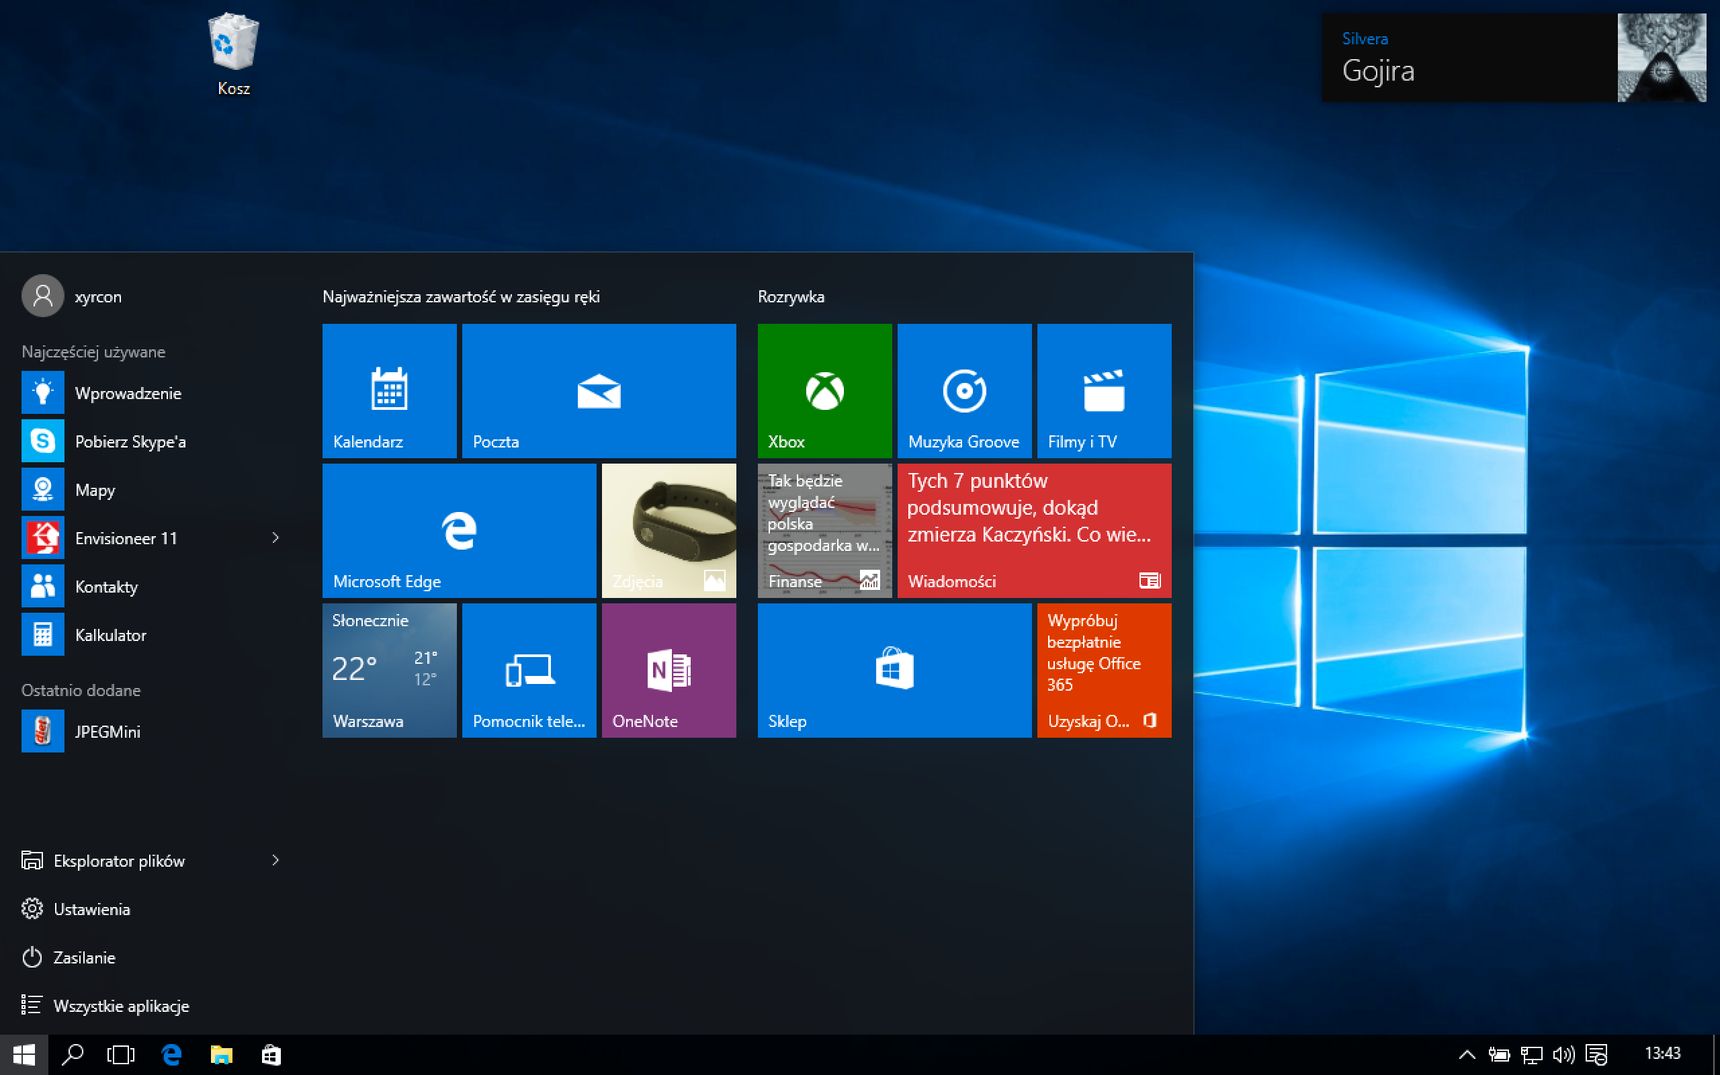The width and height of the screenshot is (1720, 1075).
Task: Launch recently added JPEGMini
Action: click(150, 732)
